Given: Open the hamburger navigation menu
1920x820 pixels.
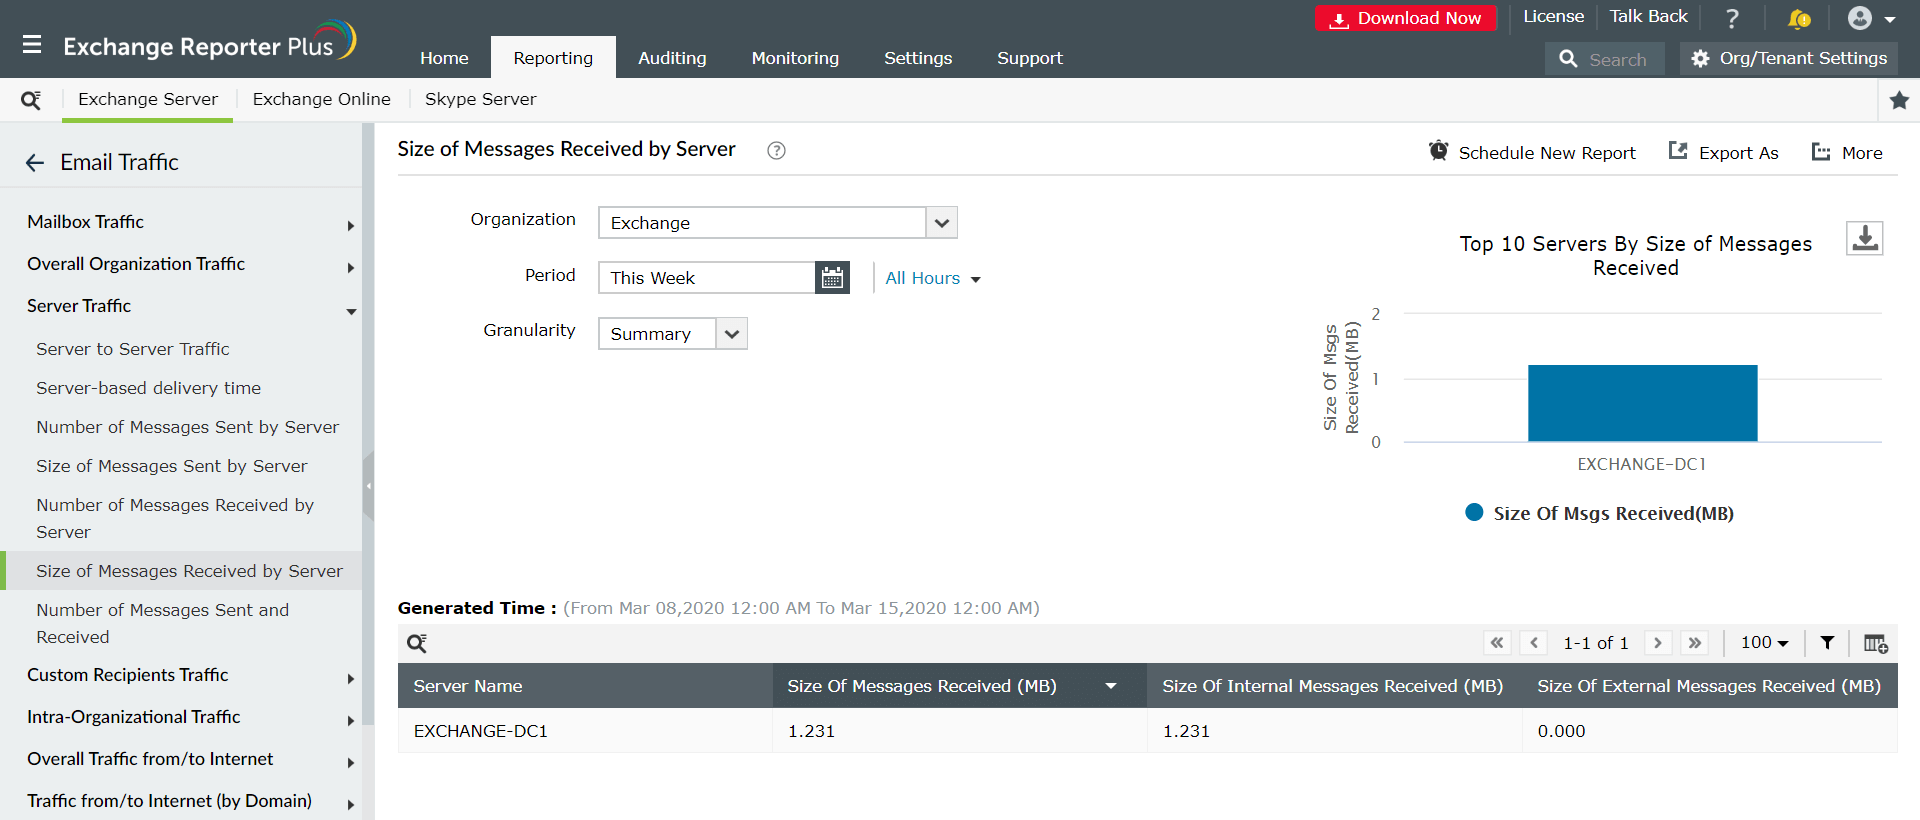Looking at the screenshot, I should coord(32,45).
